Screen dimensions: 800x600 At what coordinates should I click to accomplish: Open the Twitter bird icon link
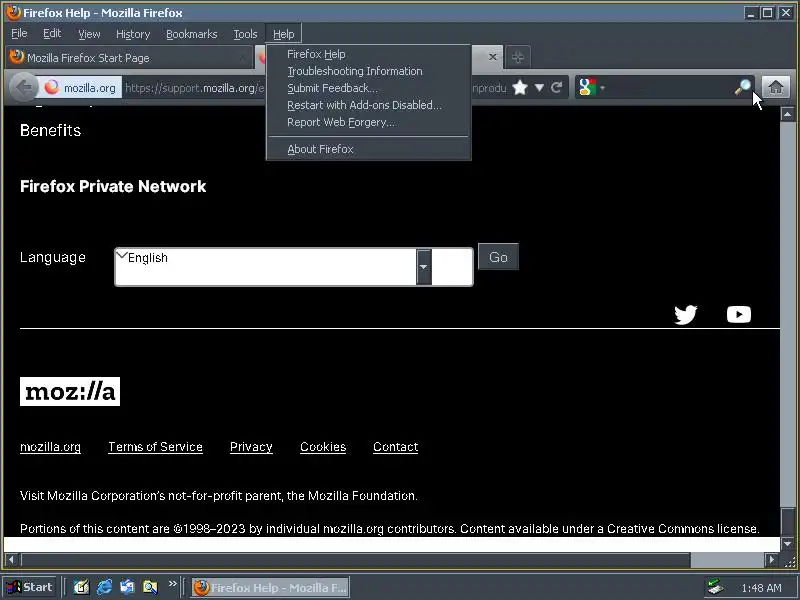coord(686,314)
